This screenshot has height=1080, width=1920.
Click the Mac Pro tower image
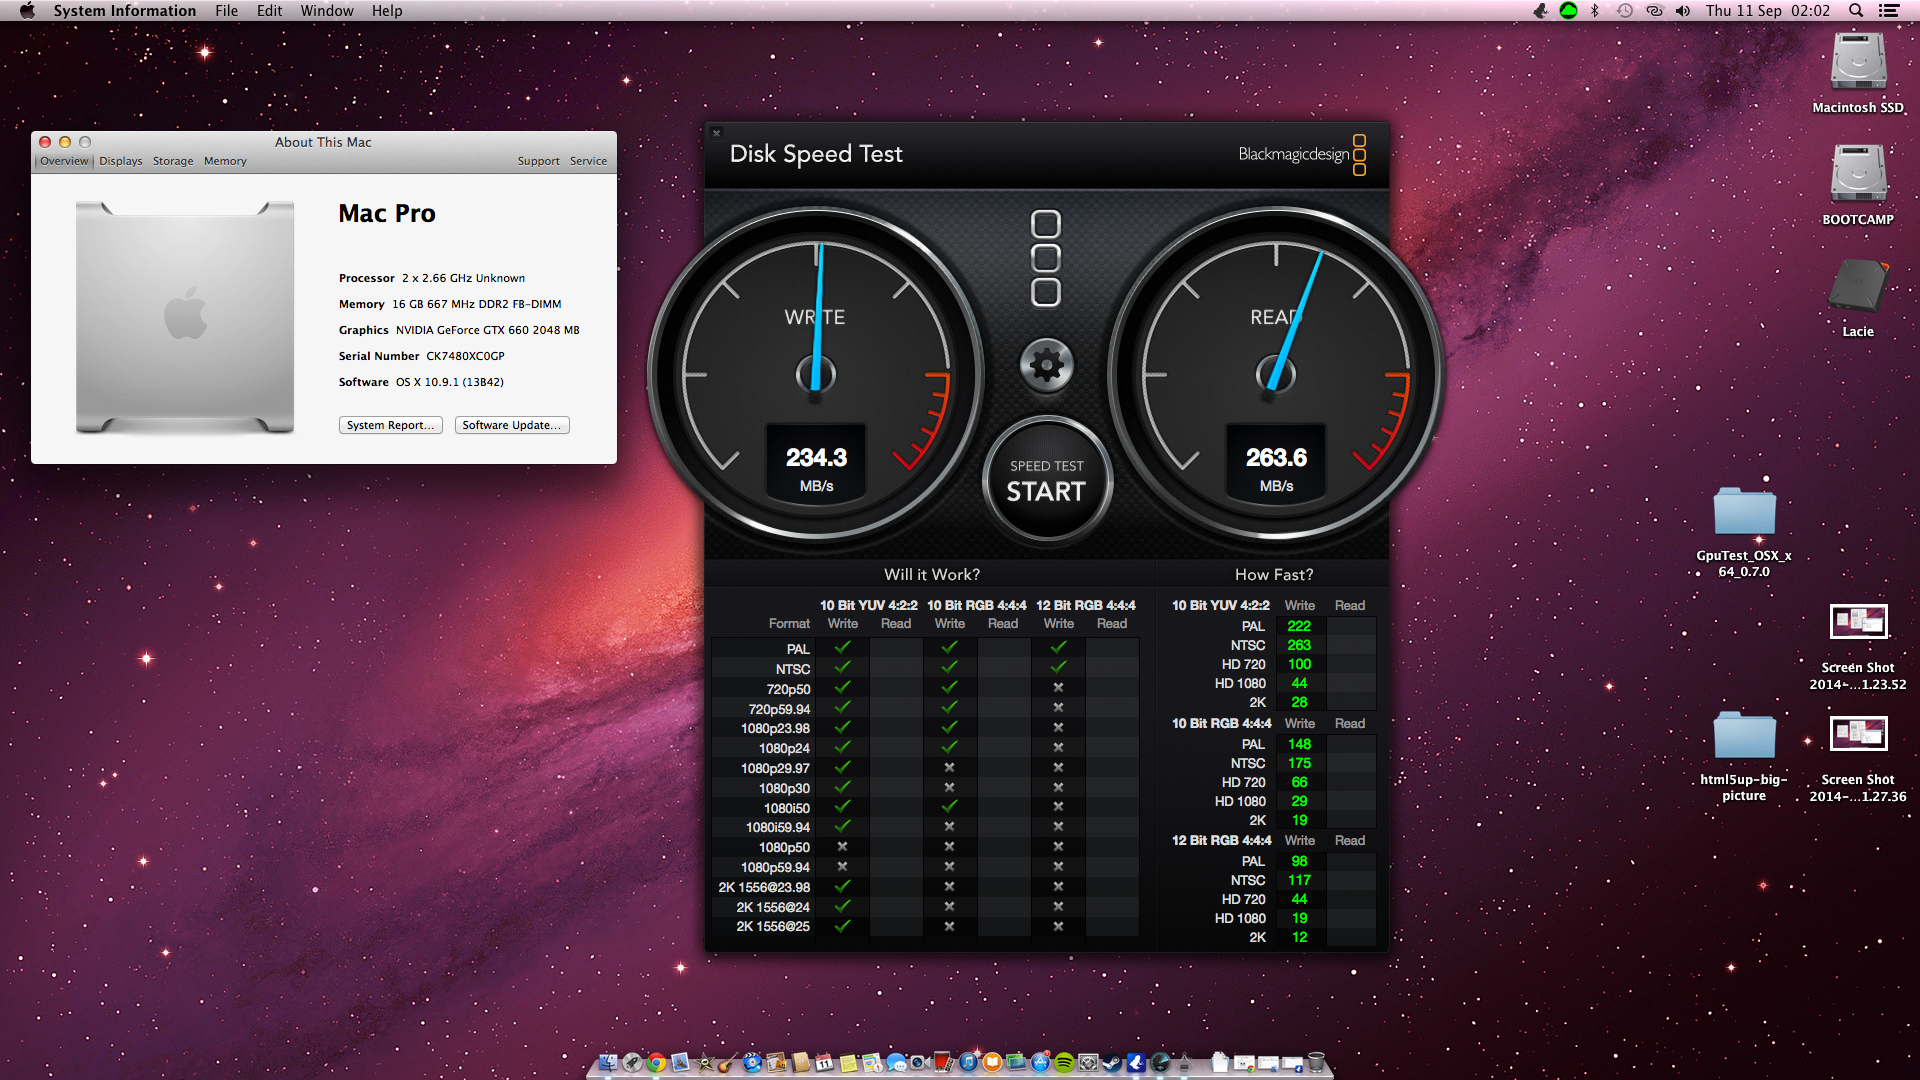[x=185, y=318]
